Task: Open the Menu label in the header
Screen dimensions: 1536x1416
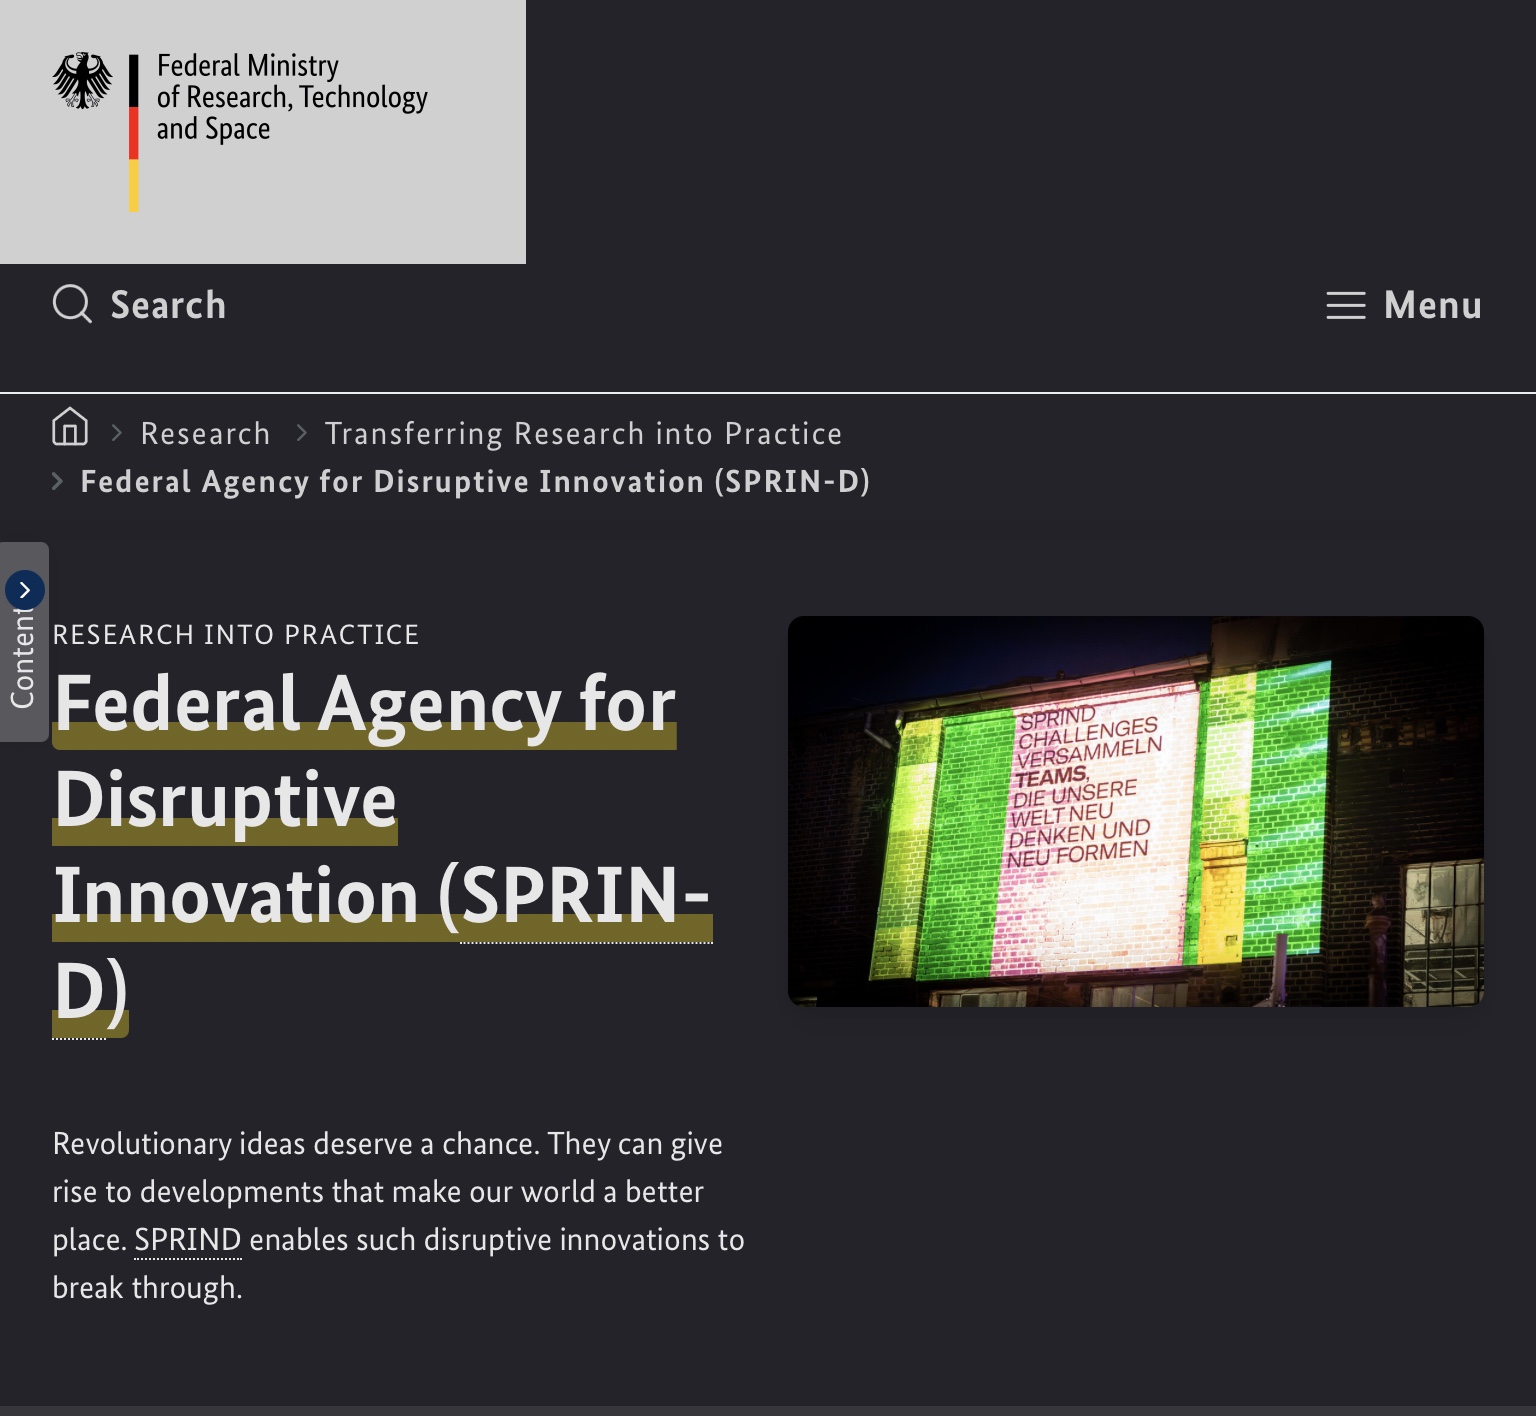Action: click(x=1432, y=305)
